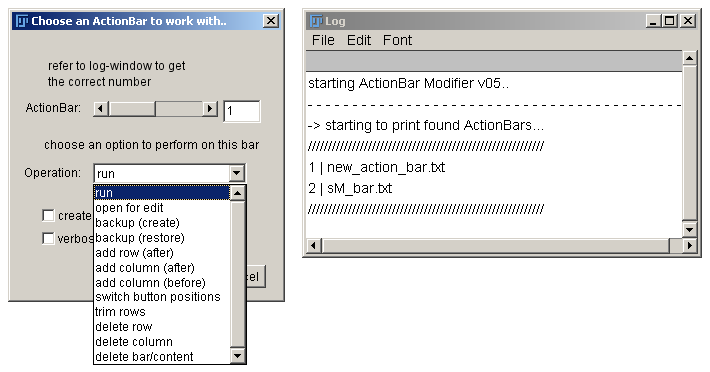
Task: Click the 'ActionBar:' label
Action: [x=53, y=108]
